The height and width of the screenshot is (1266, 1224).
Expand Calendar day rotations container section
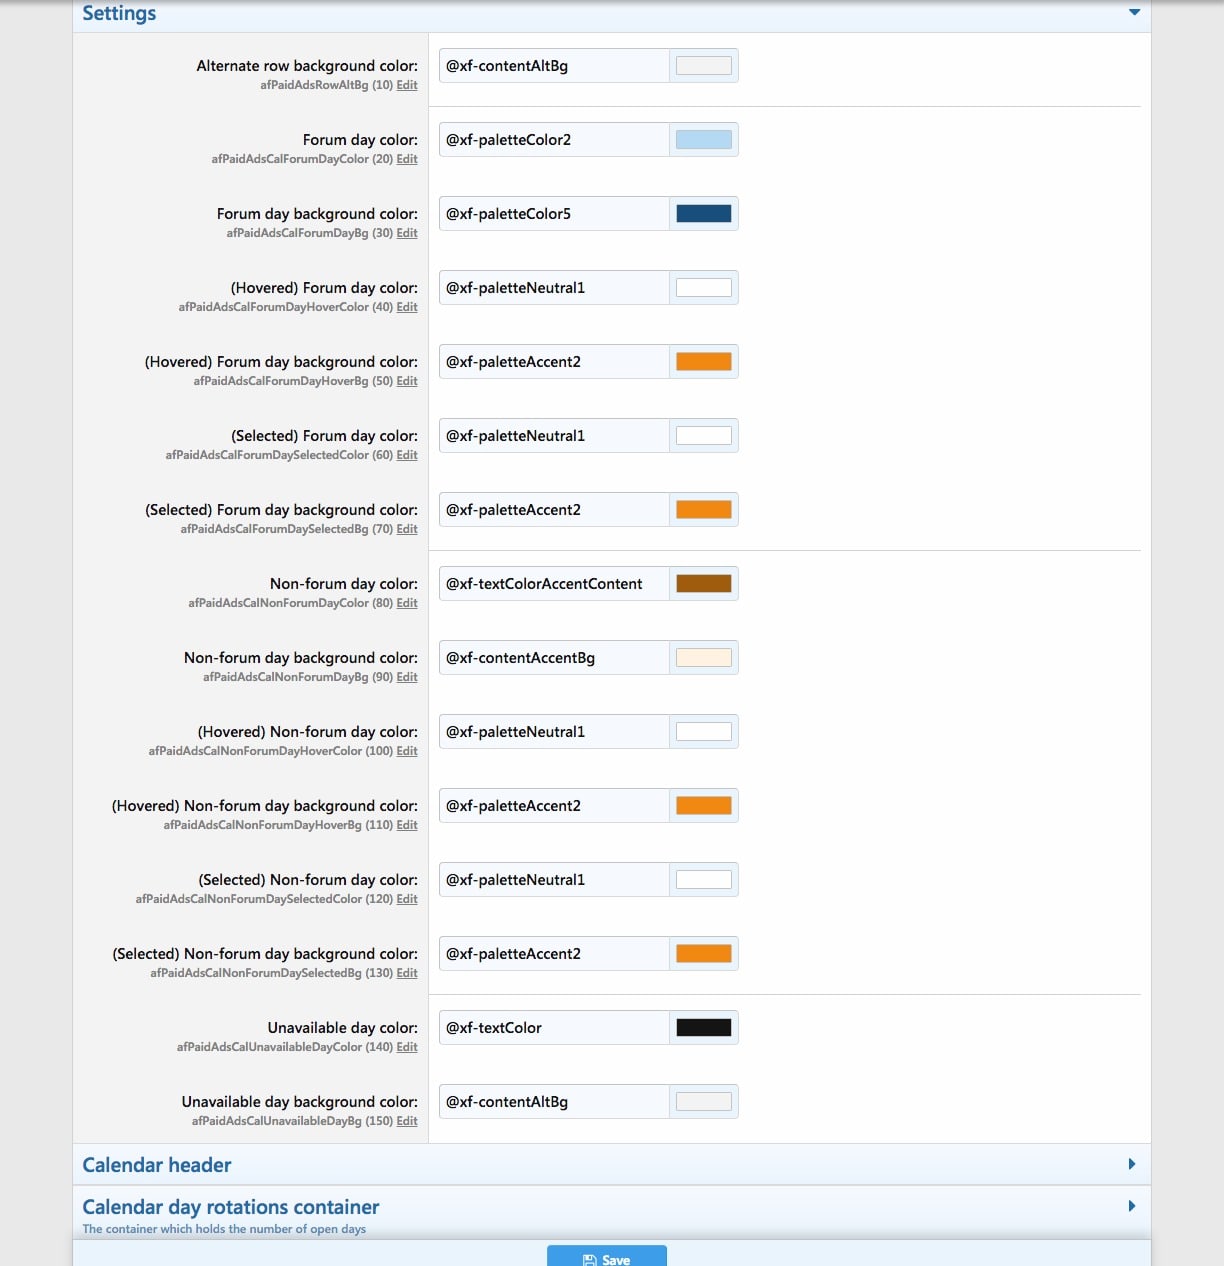point(1132,1206)
